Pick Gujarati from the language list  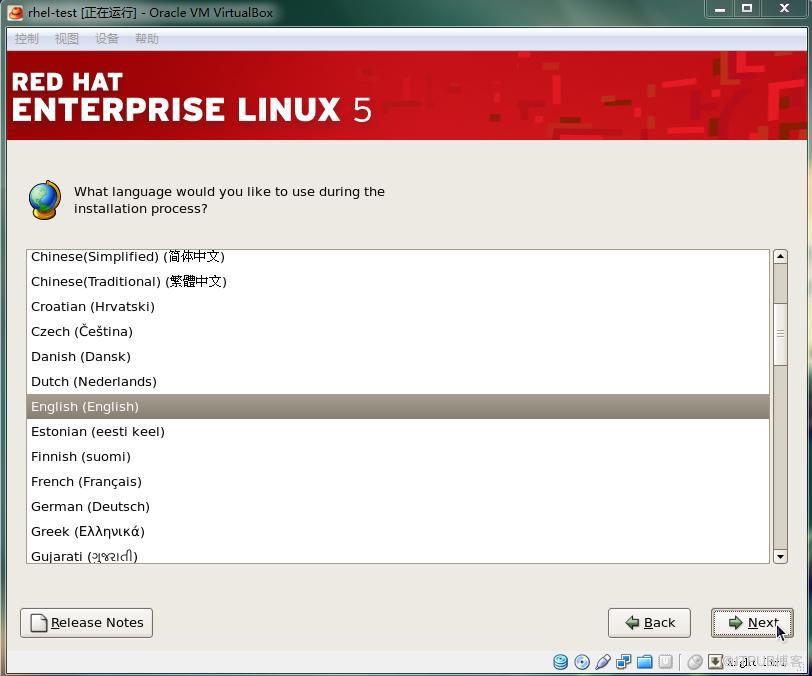[398, 554]
